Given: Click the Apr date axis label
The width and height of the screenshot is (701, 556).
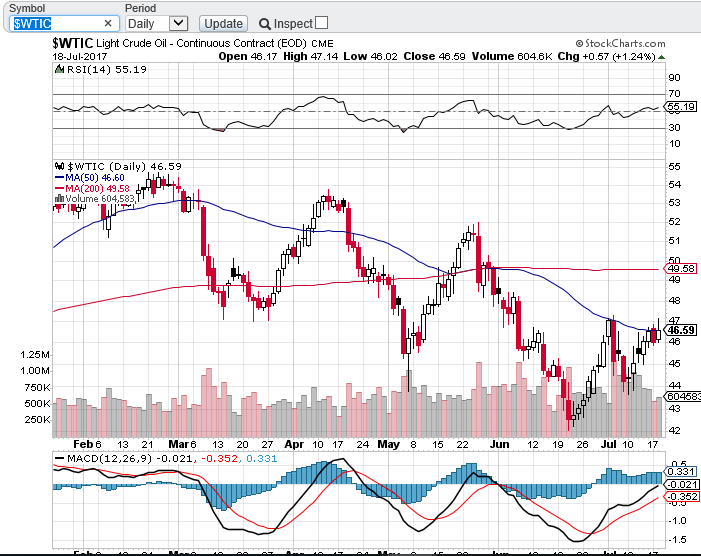Looking at the screenshot, I should pyautogui.click(x=294, y=444).
